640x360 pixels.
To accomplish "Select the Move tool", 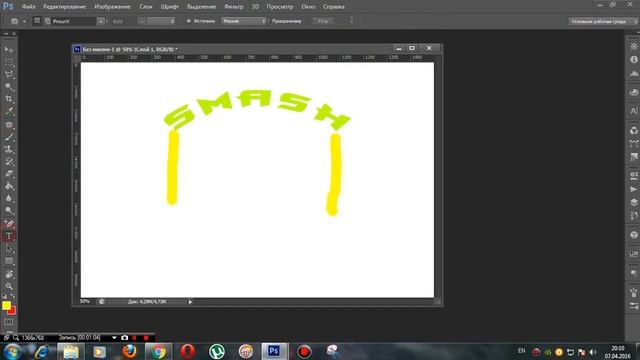I will [9, 50].
